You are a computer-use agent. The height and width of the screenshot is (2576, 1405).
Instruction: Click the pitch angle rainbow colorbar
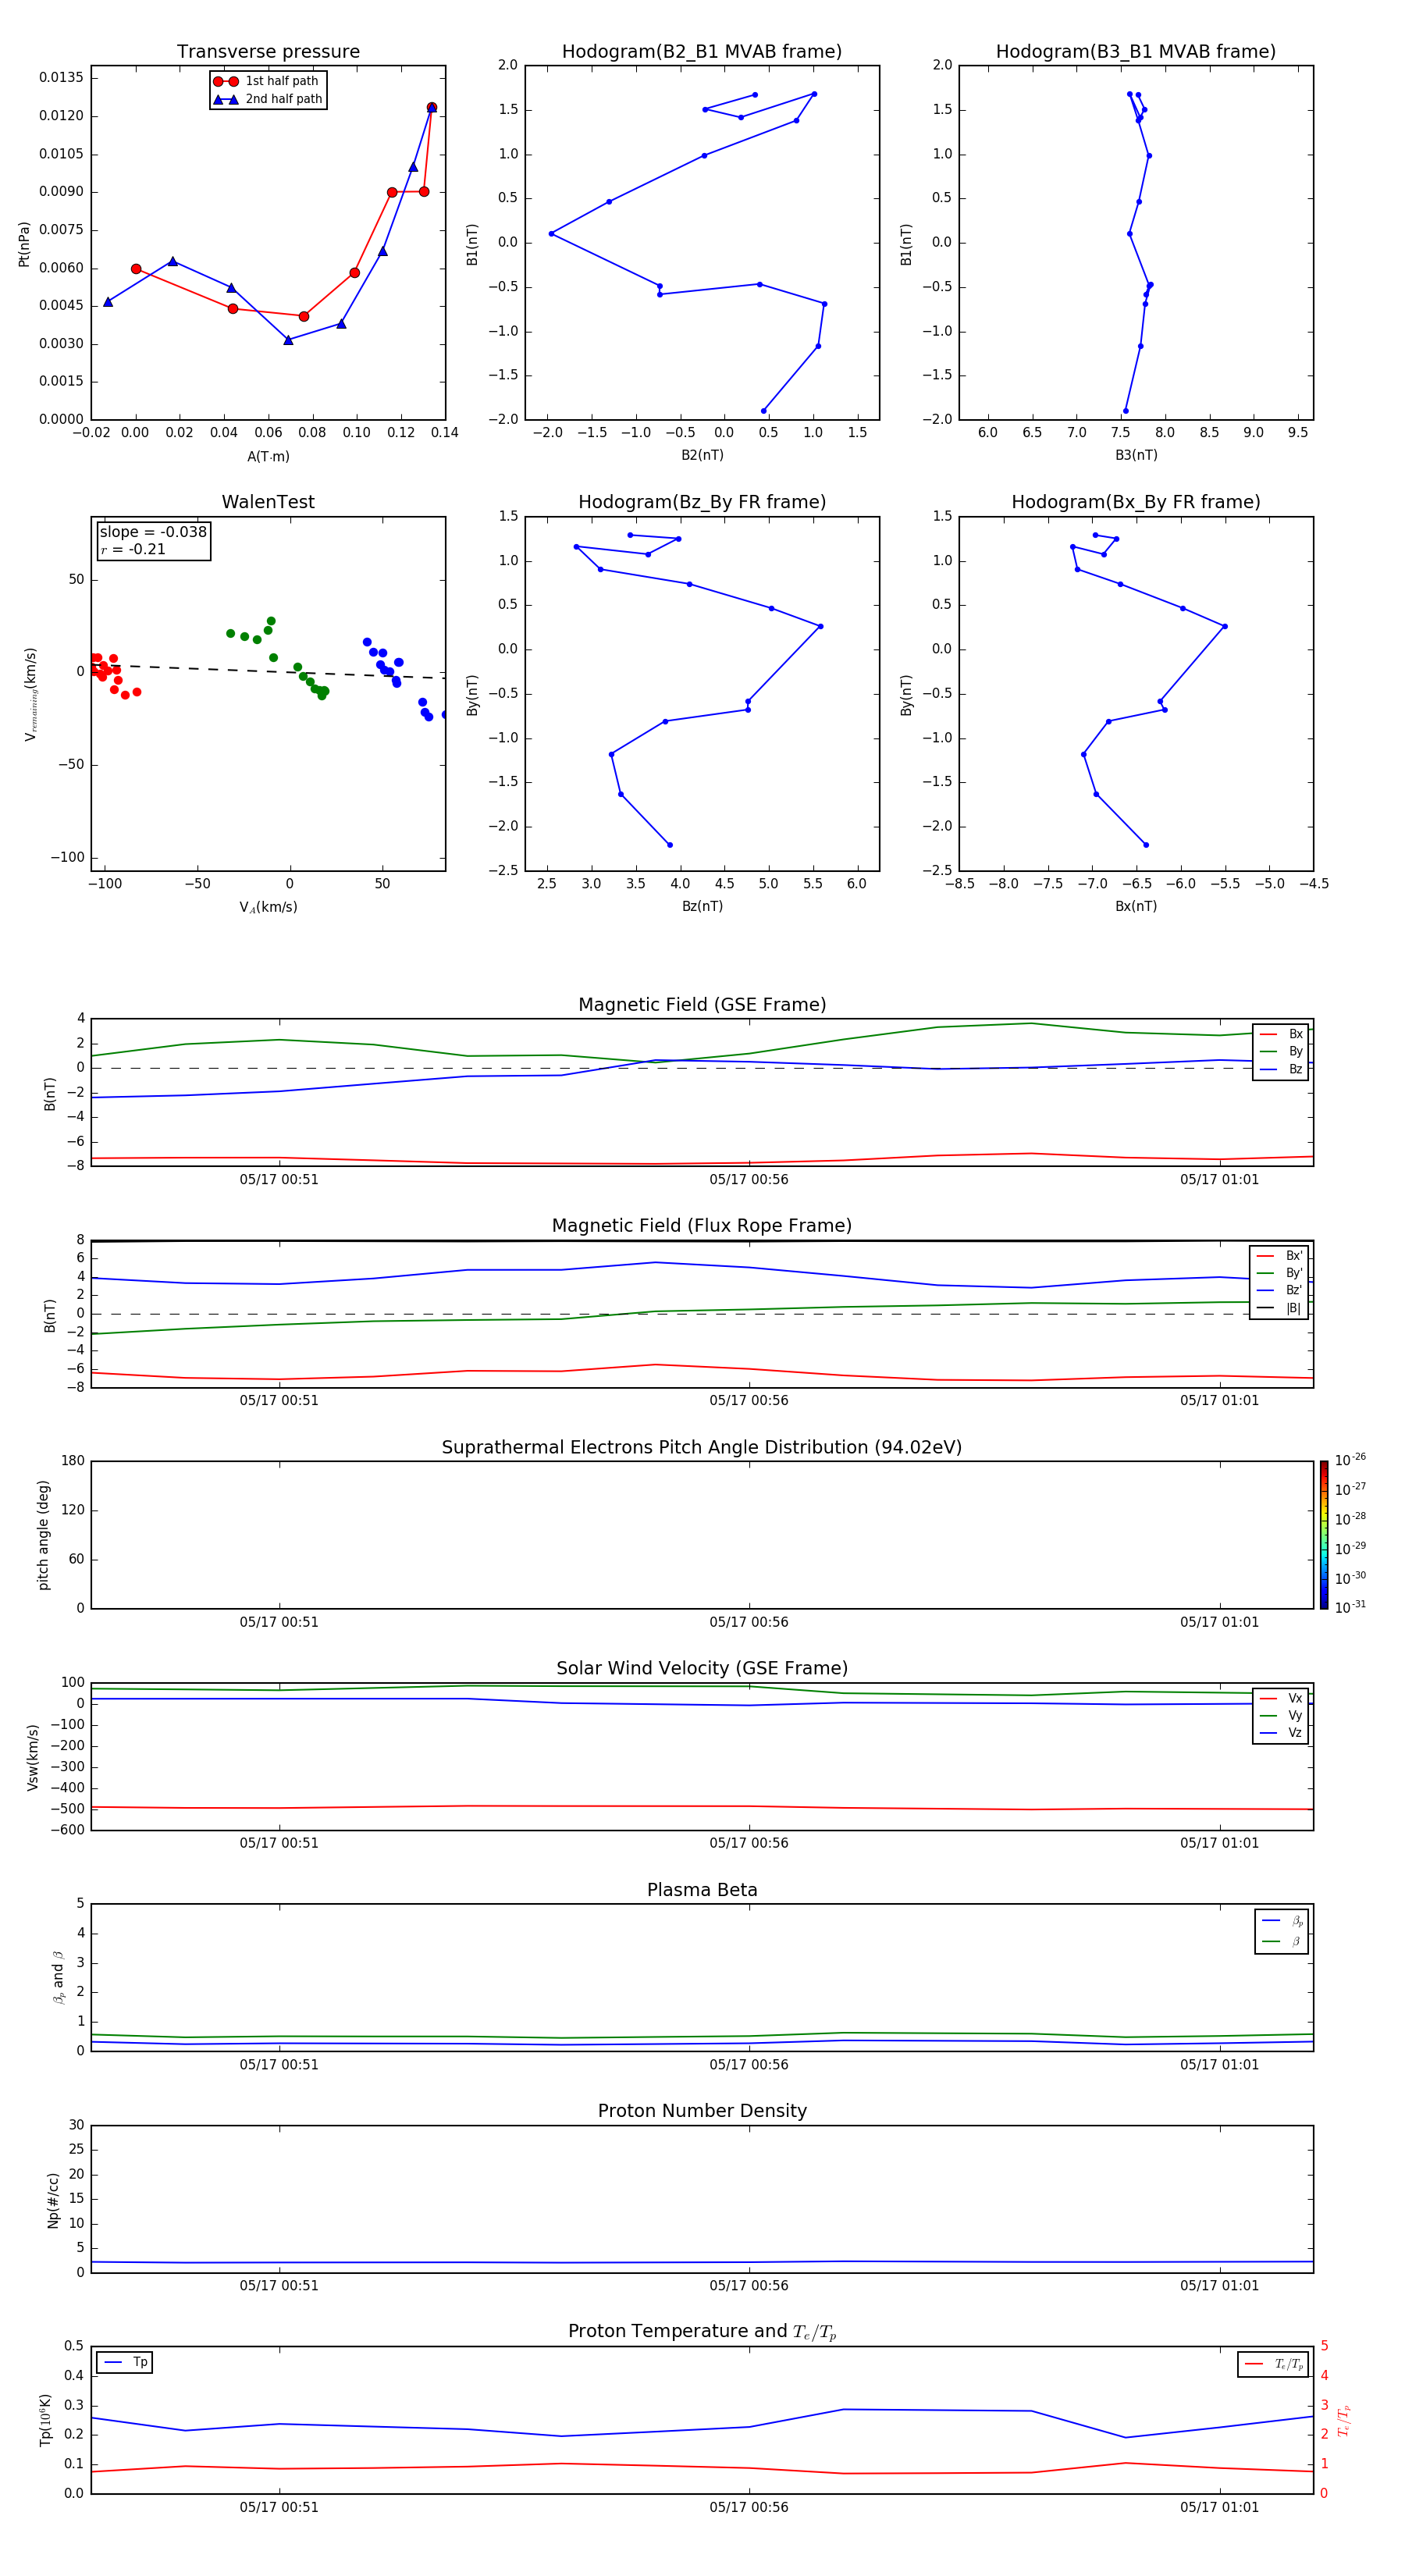click(x=1324, y=1535)
